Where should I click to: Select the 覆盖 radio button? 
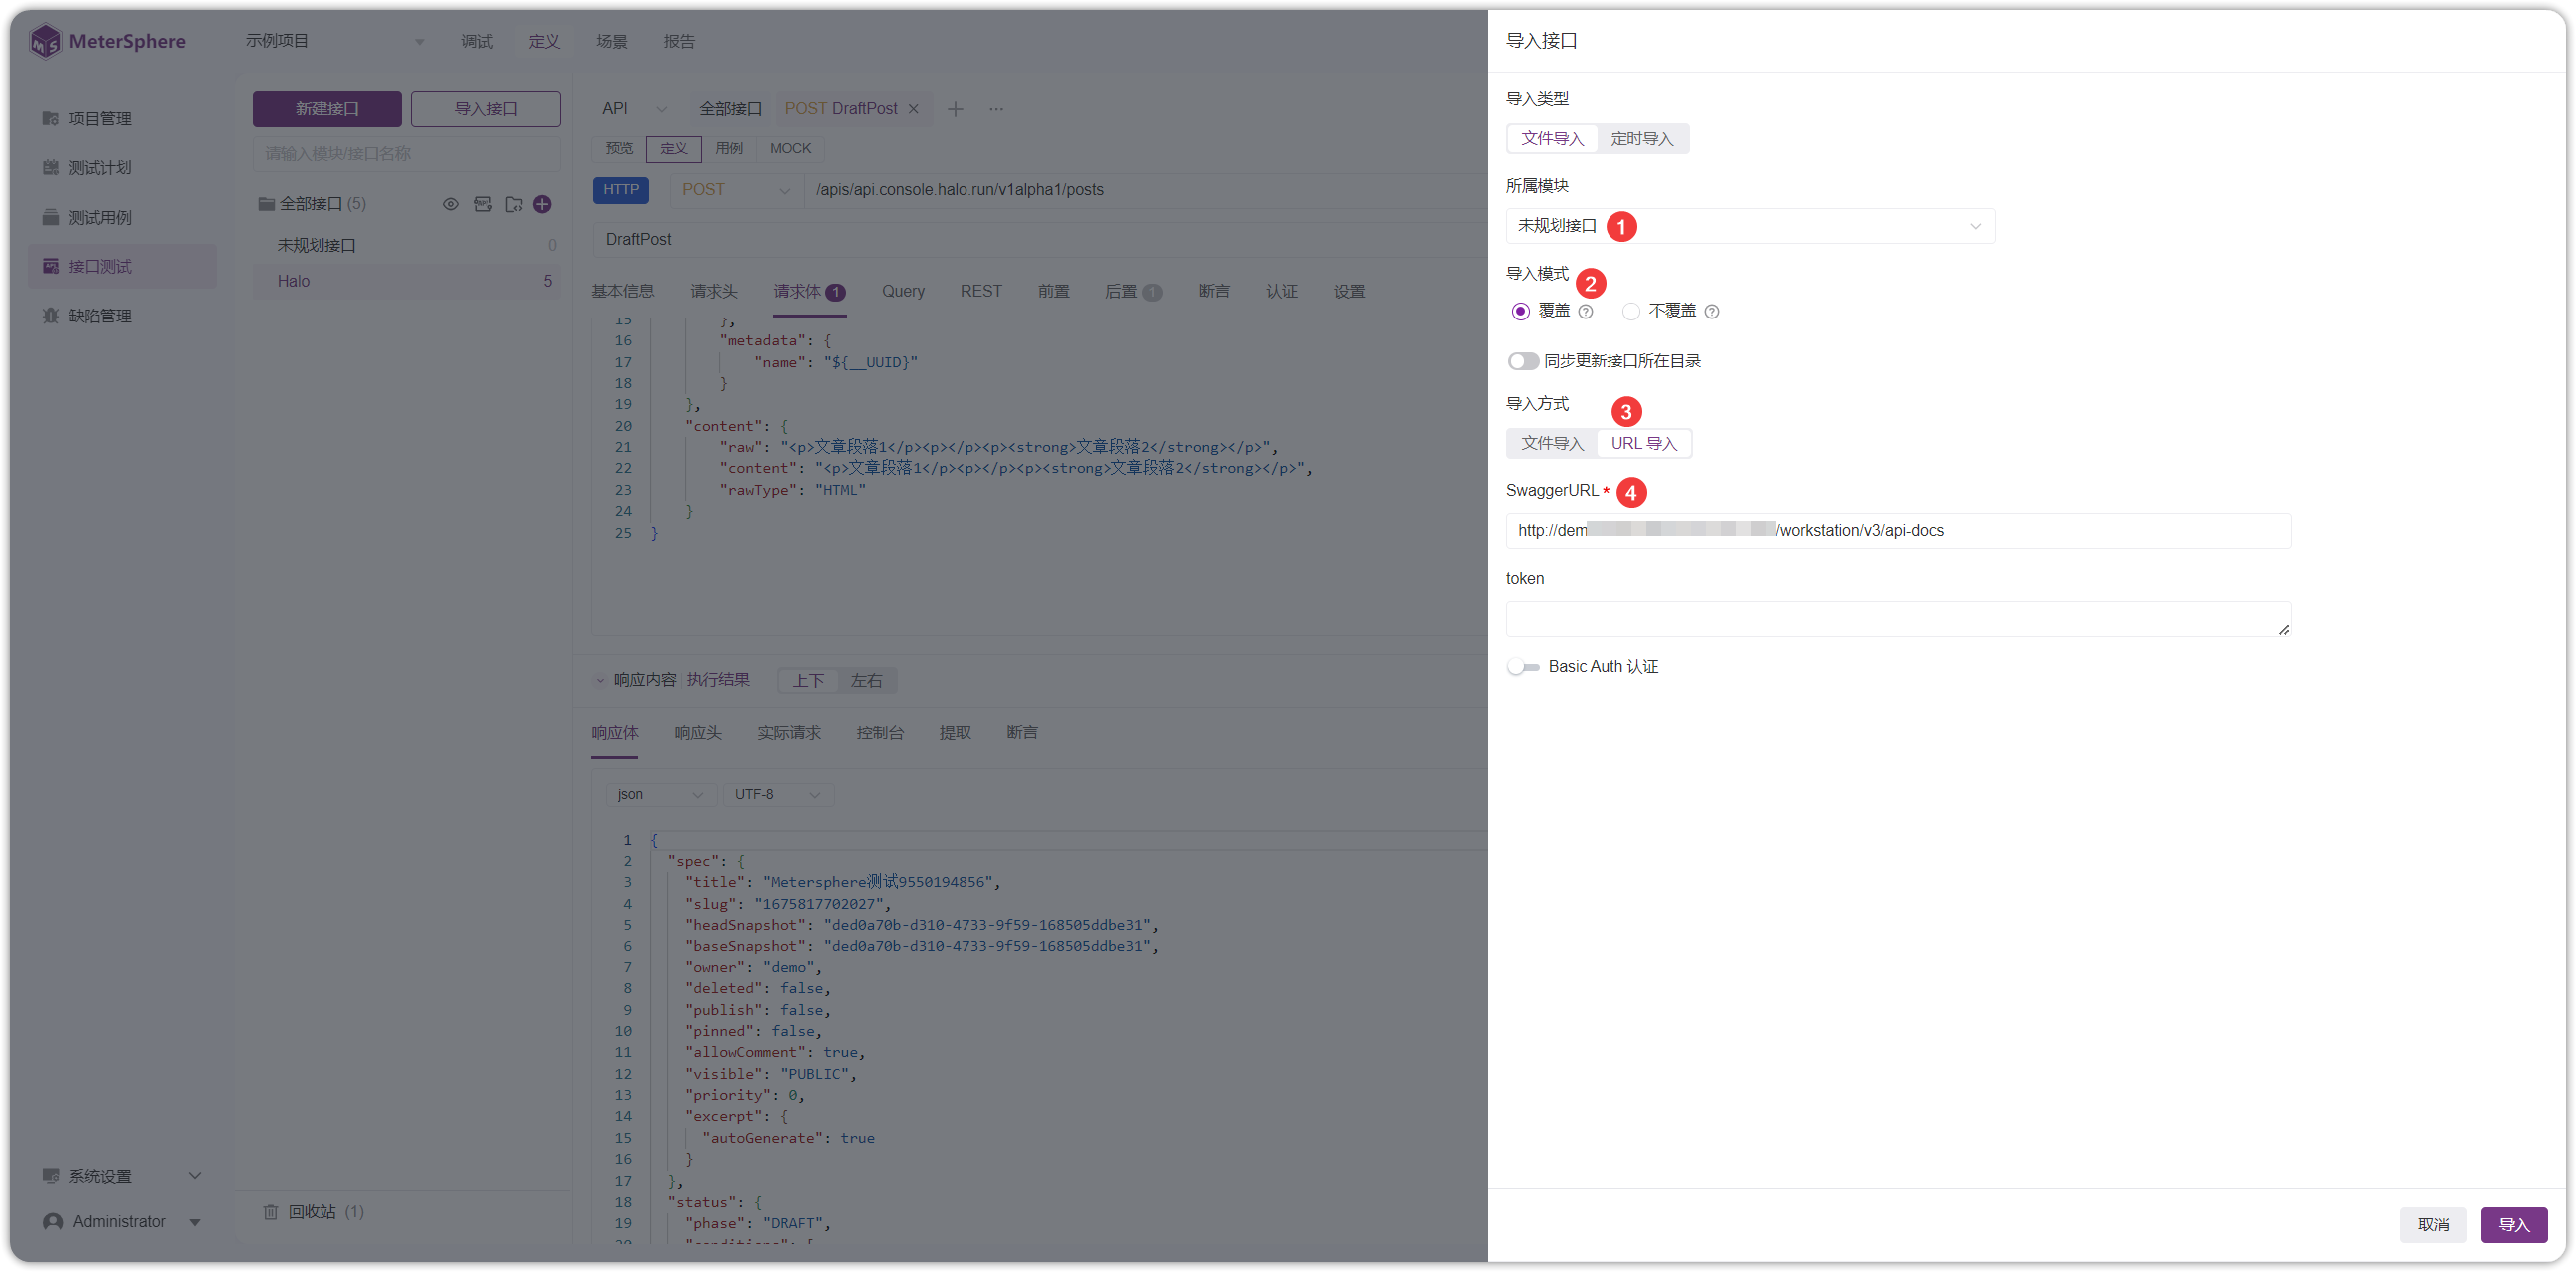[1520, 311]
